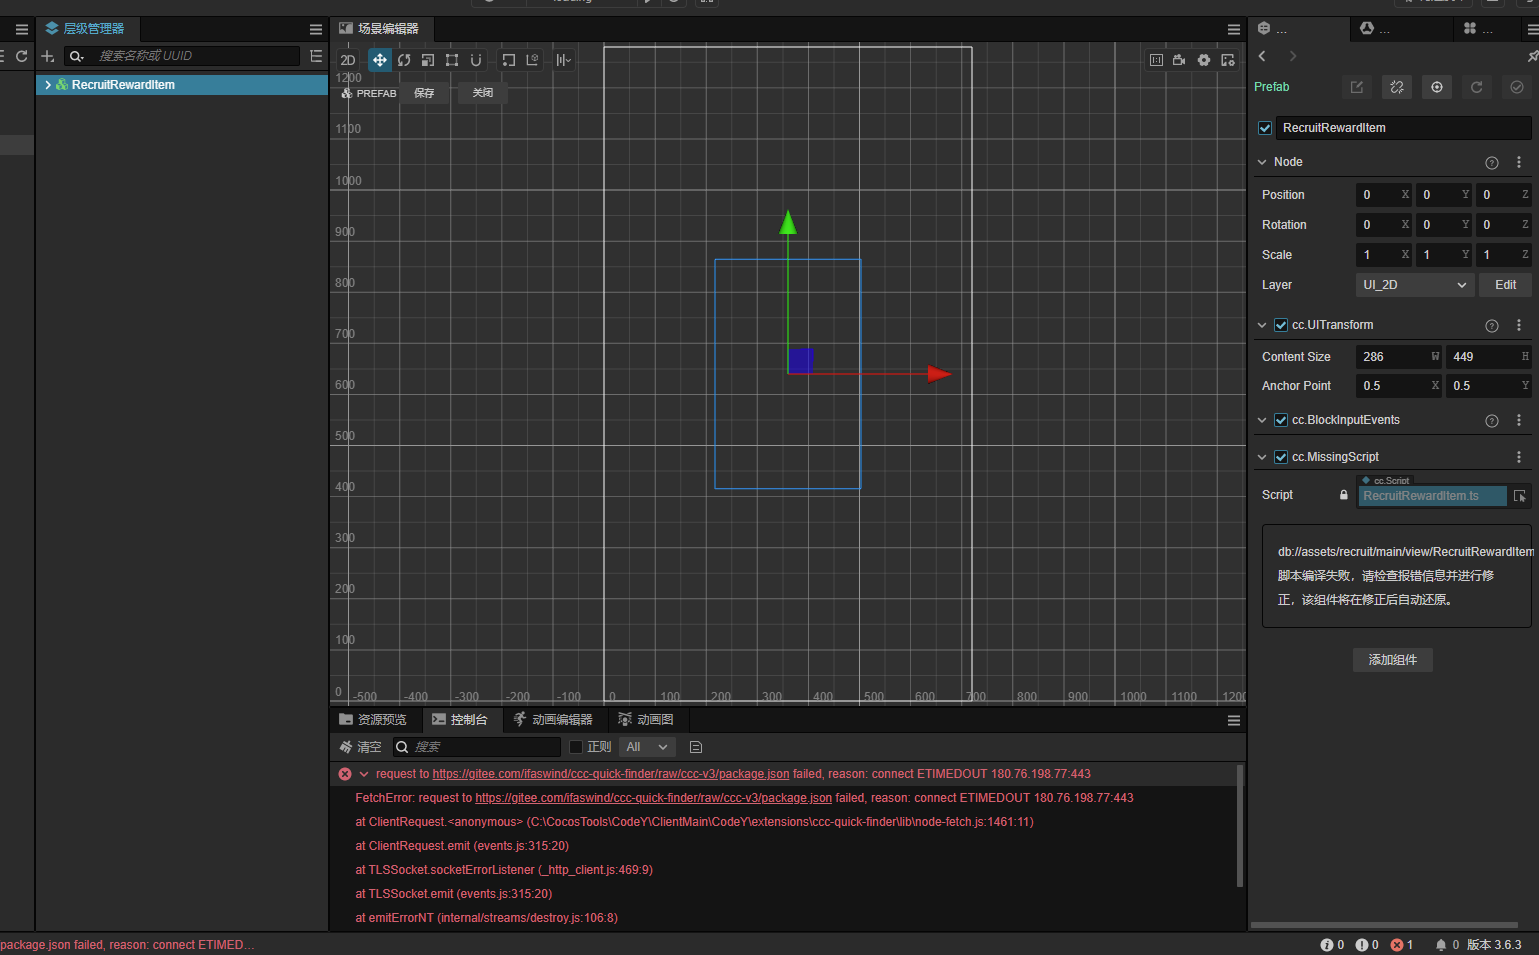Add a new node in hierarchy
1539x955 pixels.
[47, 56]
